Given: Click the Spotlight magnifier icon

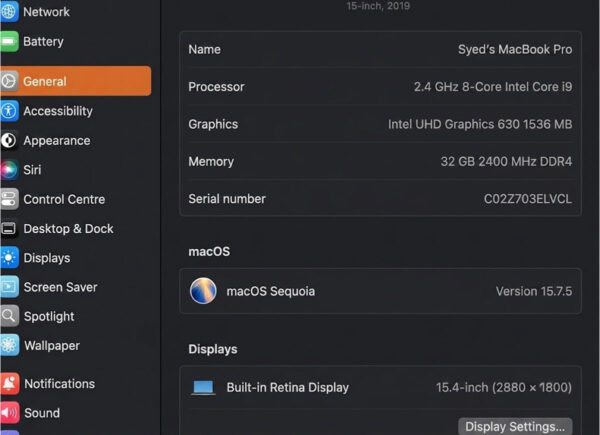Looking at the screenshot, I should (x=8, y=316).
